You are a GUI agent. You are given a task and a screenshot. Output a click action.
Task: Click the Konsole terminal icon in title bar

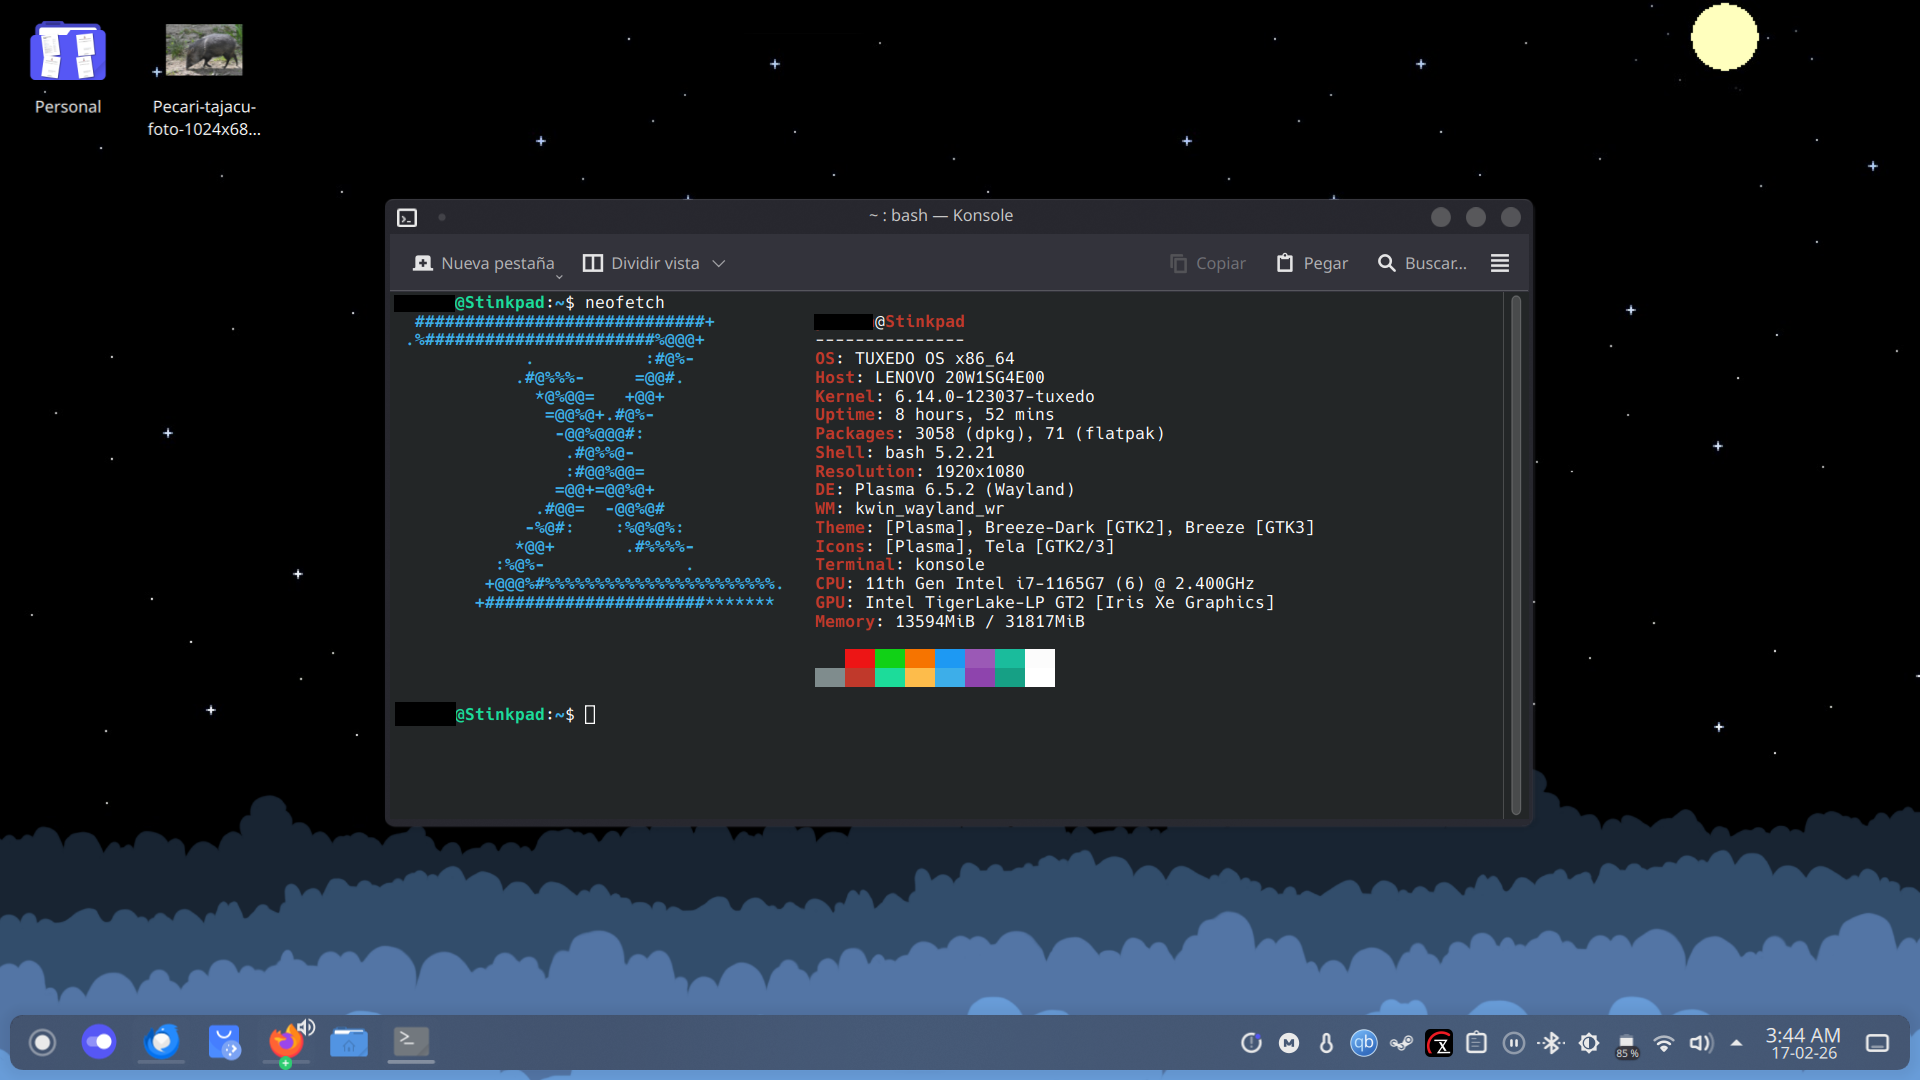pos(407,217)
